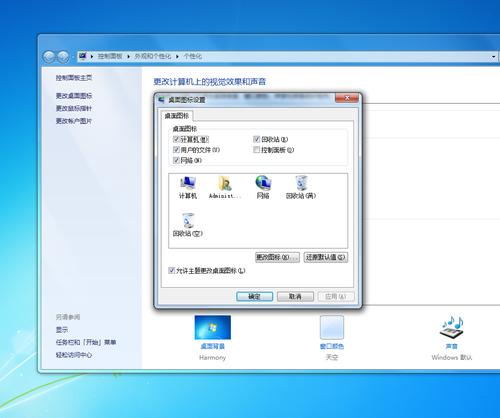Toggle the 用户的文件 checkbox
This screenshot has height=418, width=500.
(x=176, y=150)
